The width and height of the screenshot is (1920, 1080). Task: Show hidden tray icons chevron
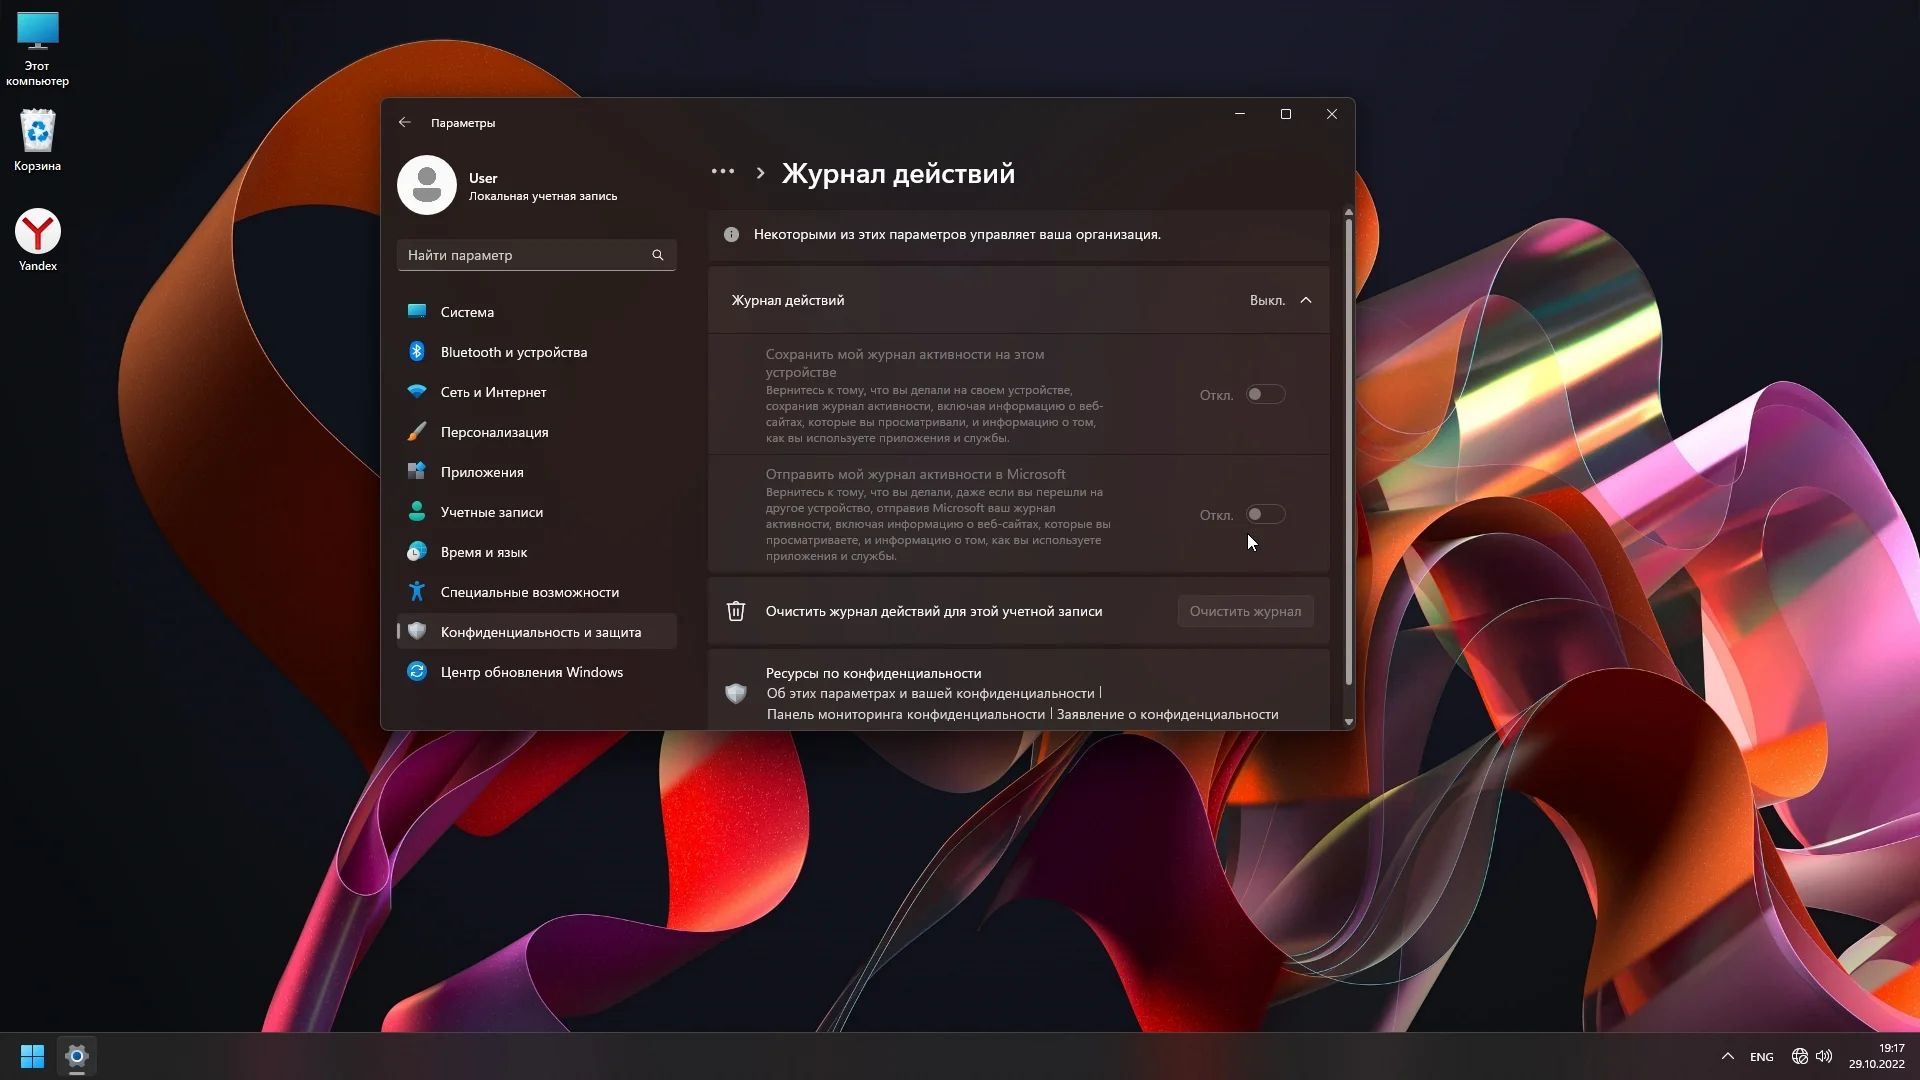click(1727, 1056)
